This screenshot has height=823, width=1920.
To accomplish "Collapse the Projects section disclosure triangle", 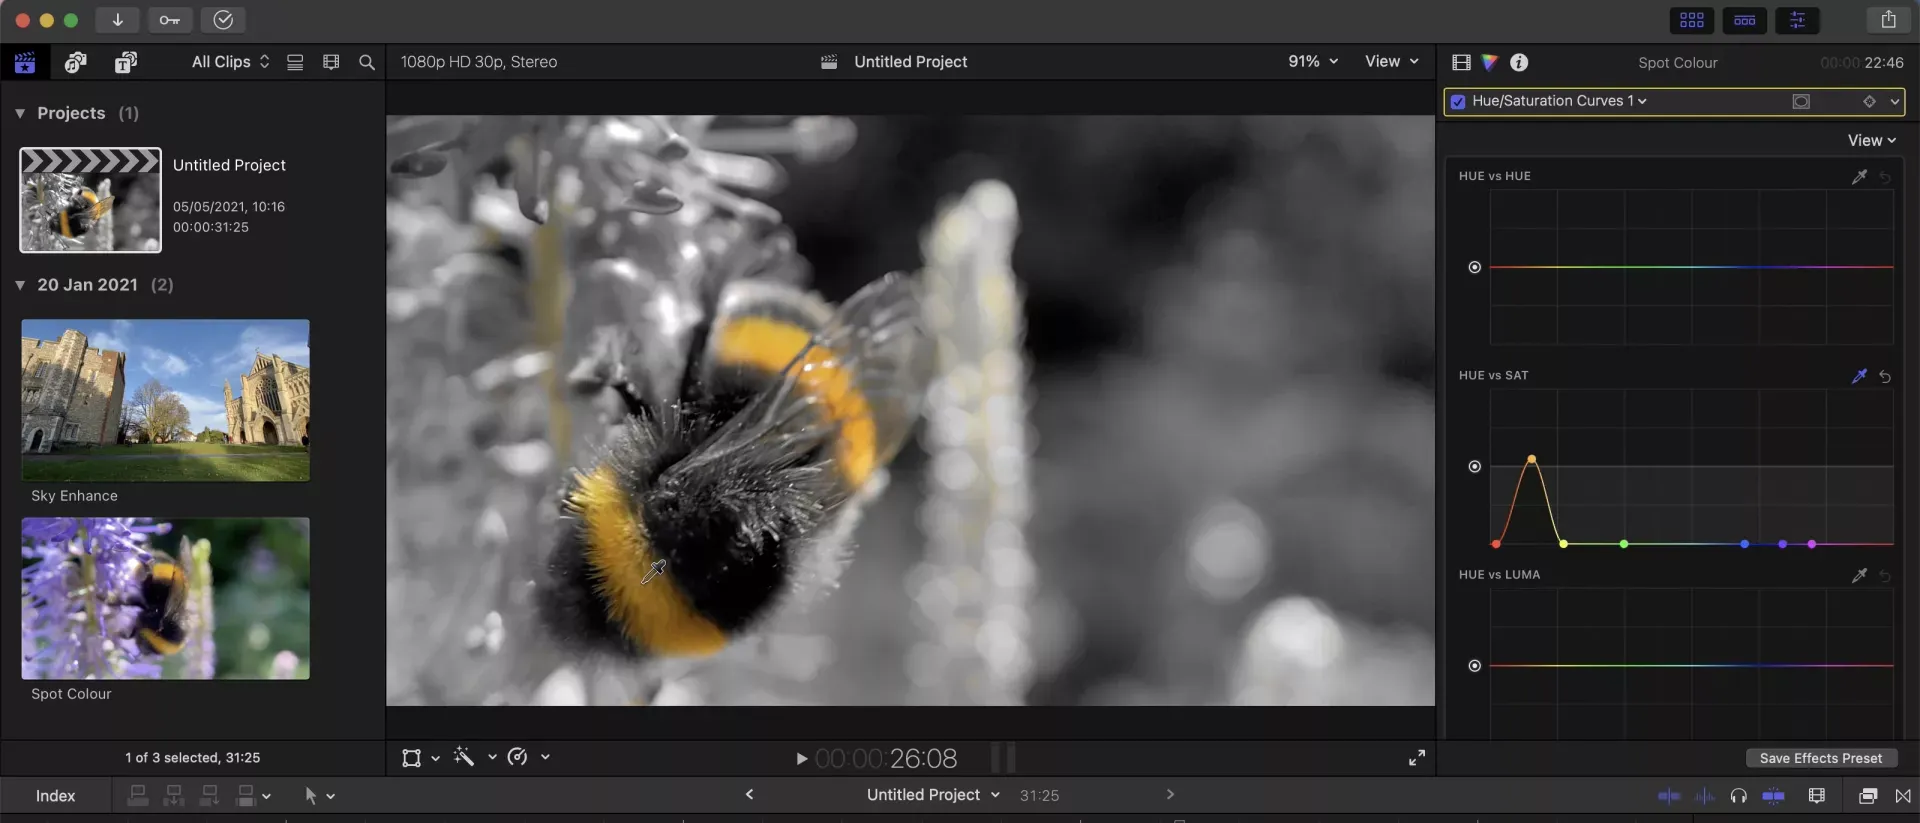I will coord(20,114).
